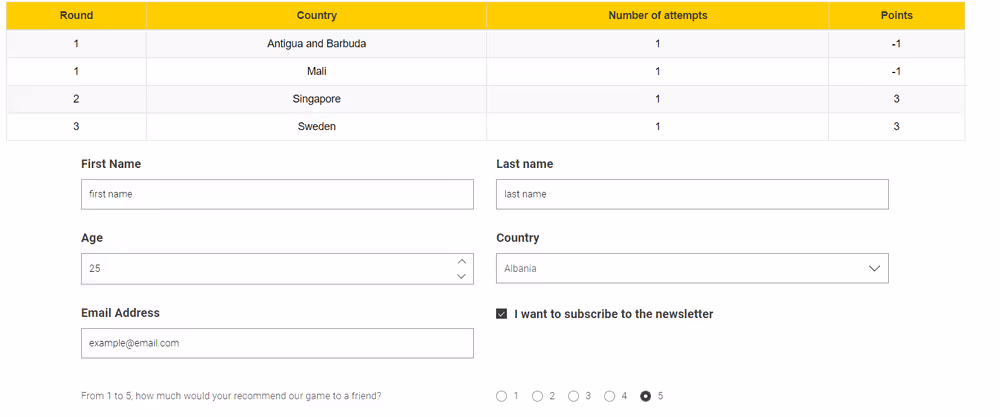Image resolution: width=1000 pixels, height=417 pixels.
Task: Select rating 5 radio button
Action: (646, 396)
